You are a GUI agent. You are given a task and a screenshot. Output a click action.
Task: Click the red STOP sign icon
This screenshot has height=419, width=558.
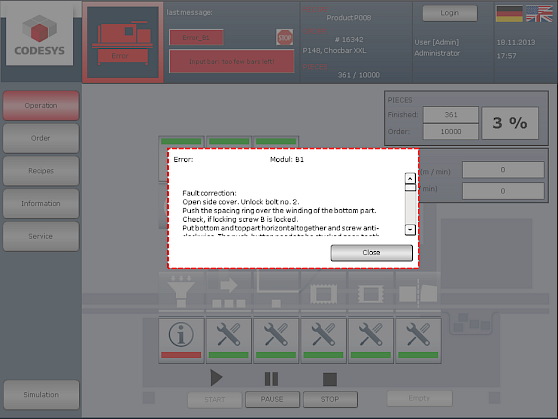pos(285,37)
